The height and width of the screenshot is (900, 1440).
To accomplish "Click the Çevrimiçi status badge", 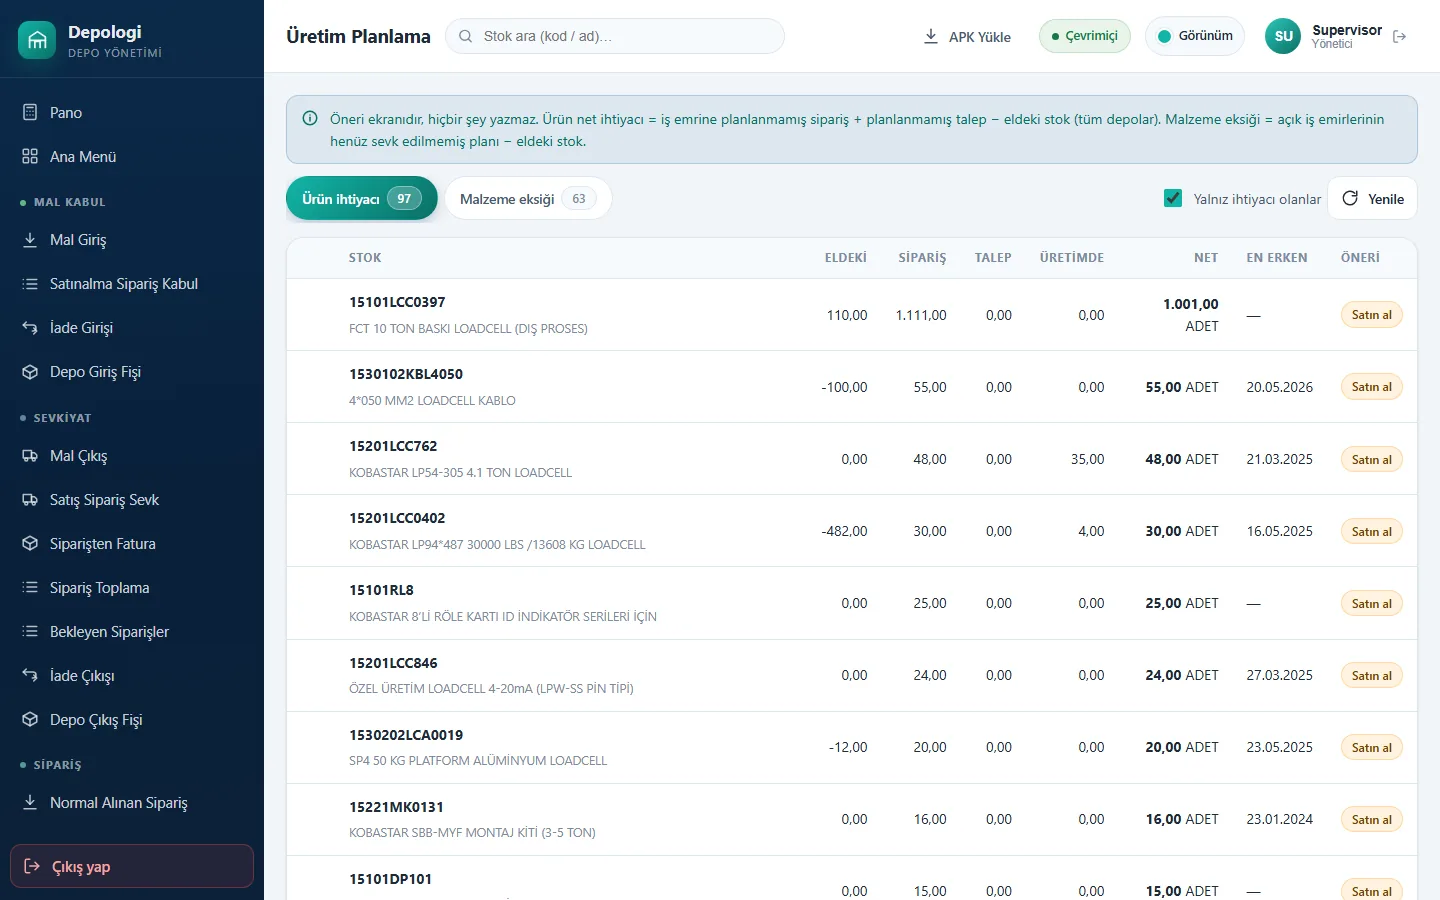I will point(1085,36).
